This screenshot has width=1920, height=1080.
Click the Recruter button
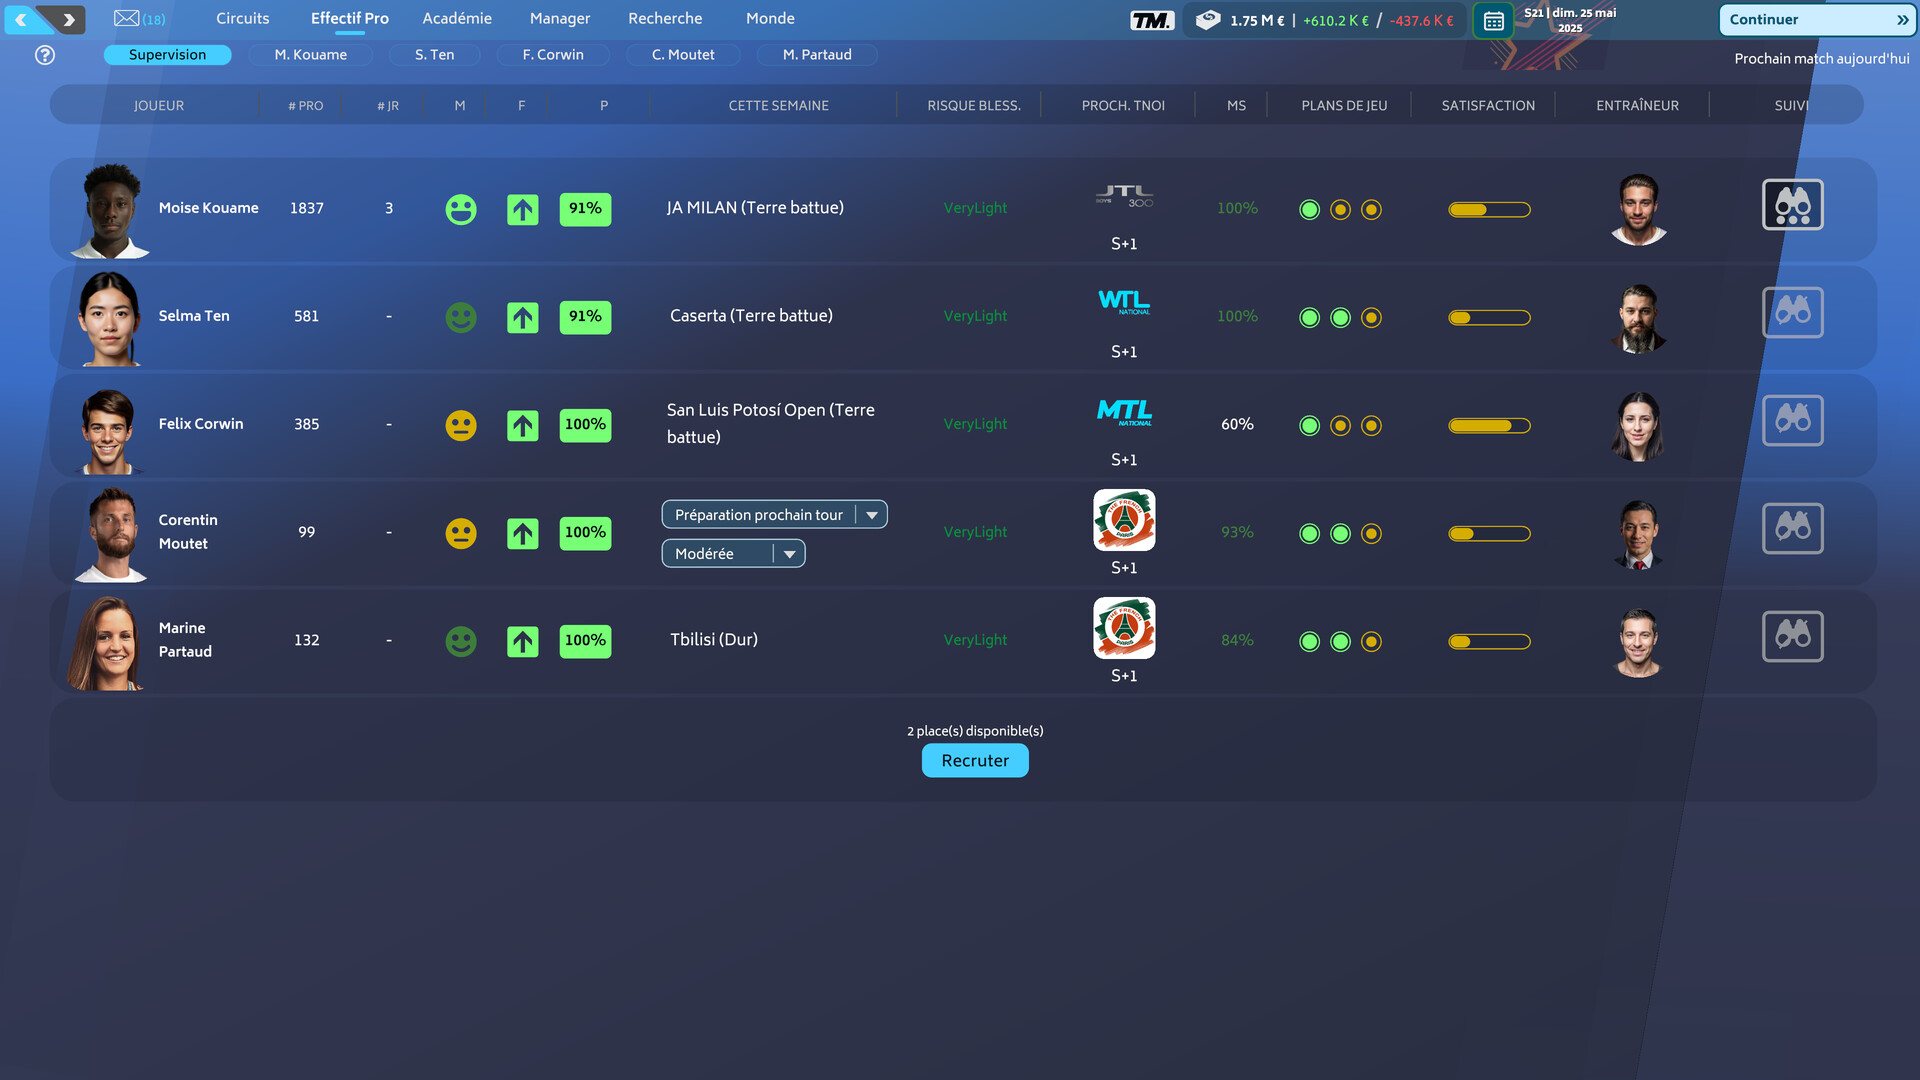pos(975,761)
